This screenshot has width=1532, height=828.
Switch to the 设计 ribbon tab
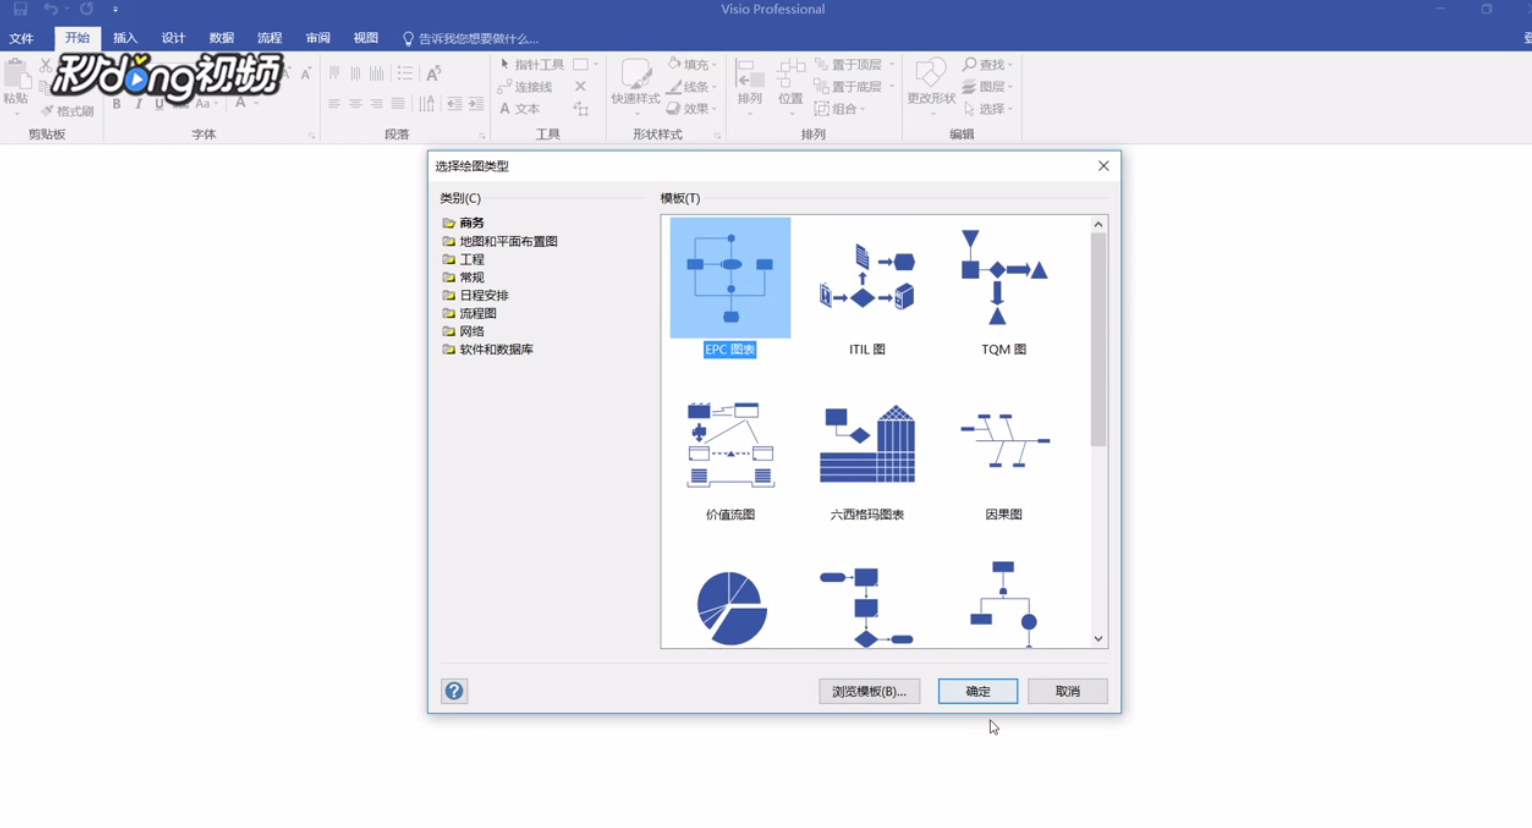click(x=173, y=38)
